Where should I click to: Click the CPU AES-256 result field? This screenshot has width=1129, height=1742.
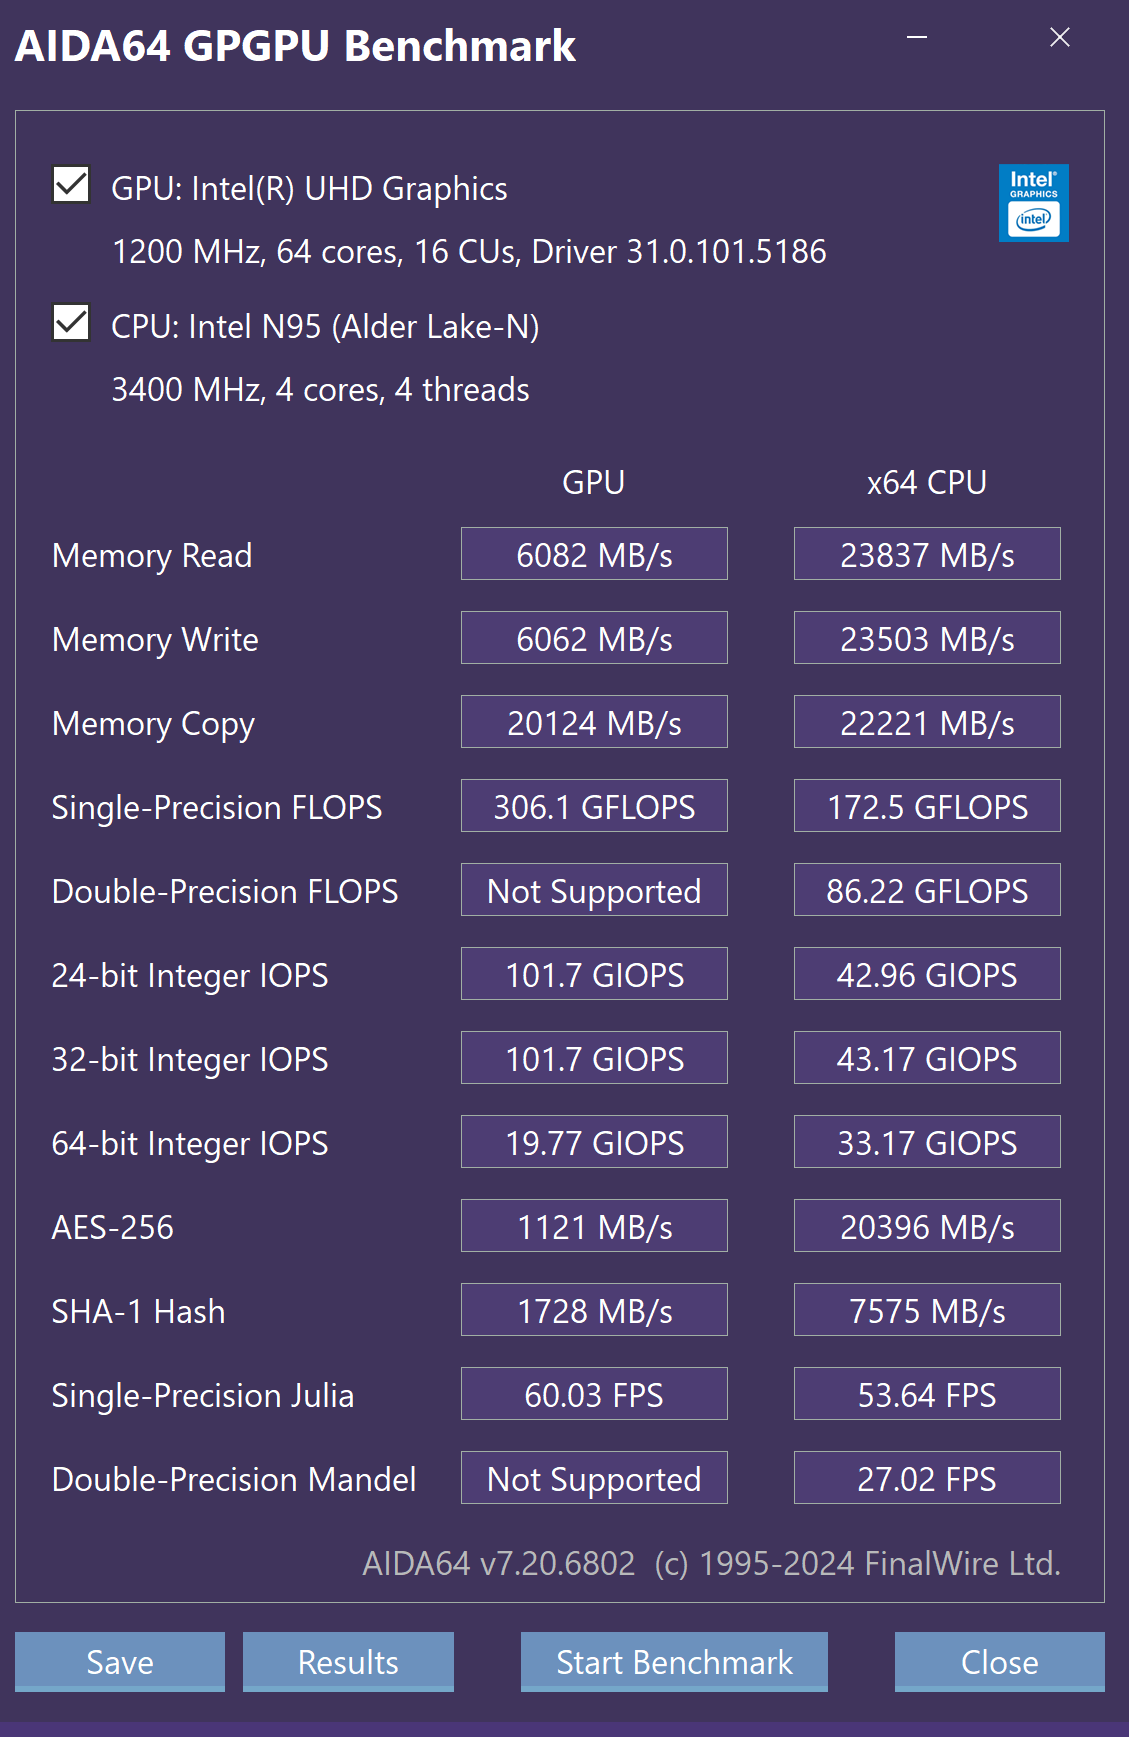pyautogui.click(x=927, y=1226)
